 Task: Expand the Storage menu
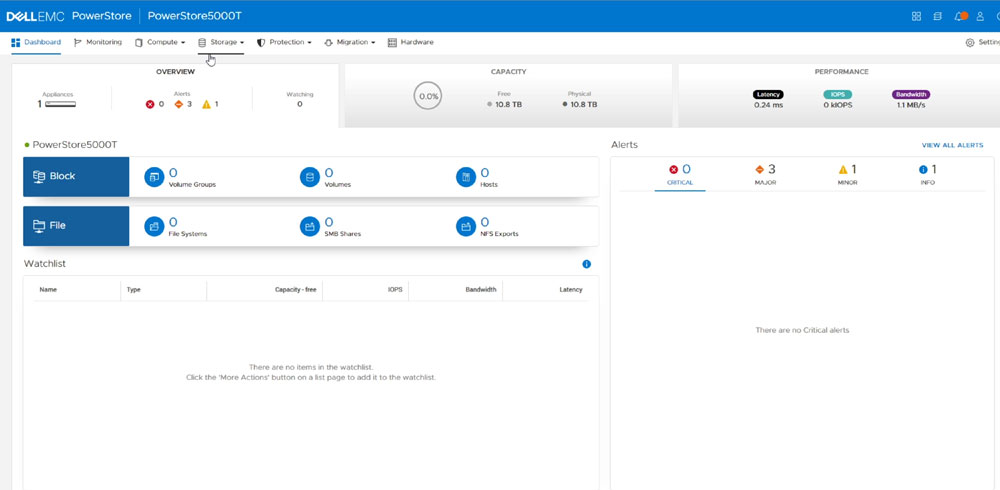221,42
